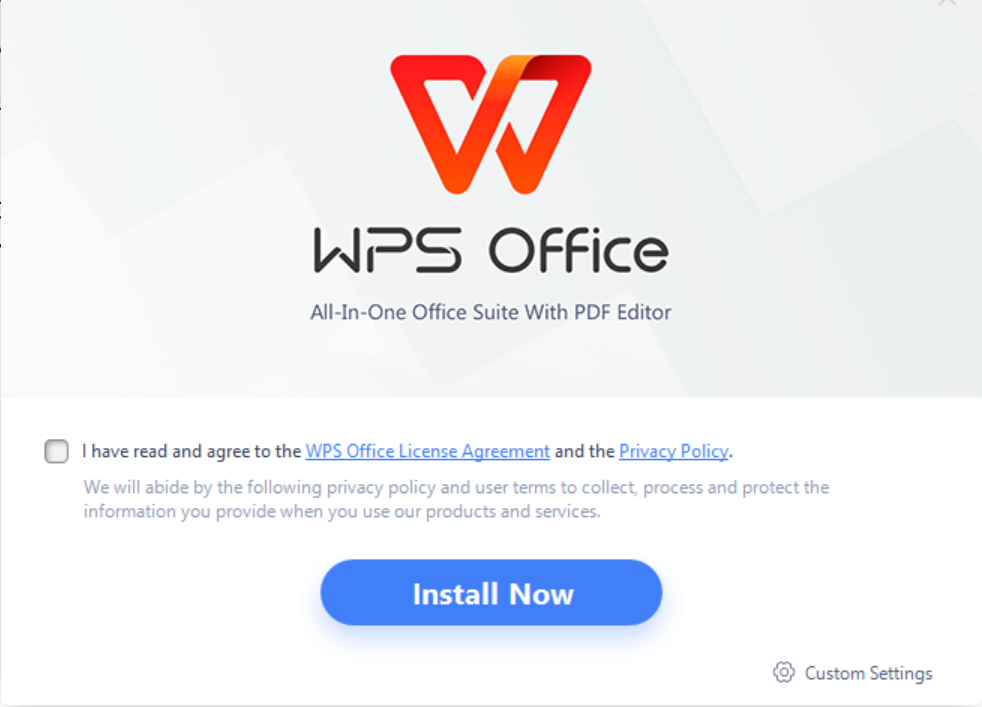Click the Install Now button
982x707 pixels.
tap(491, 592)
